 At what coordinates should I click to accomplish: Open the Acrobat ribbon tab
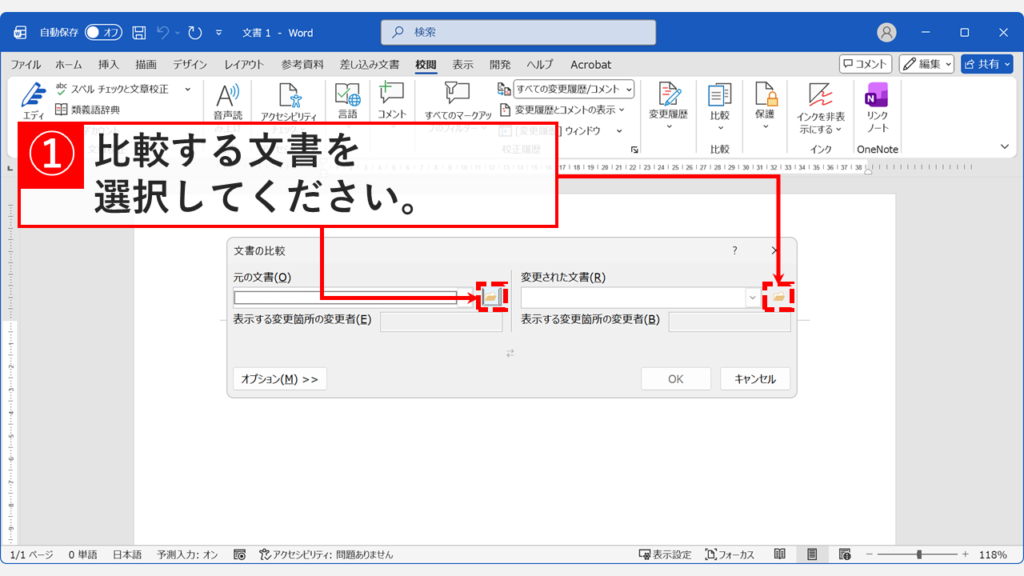pos(590,64)
